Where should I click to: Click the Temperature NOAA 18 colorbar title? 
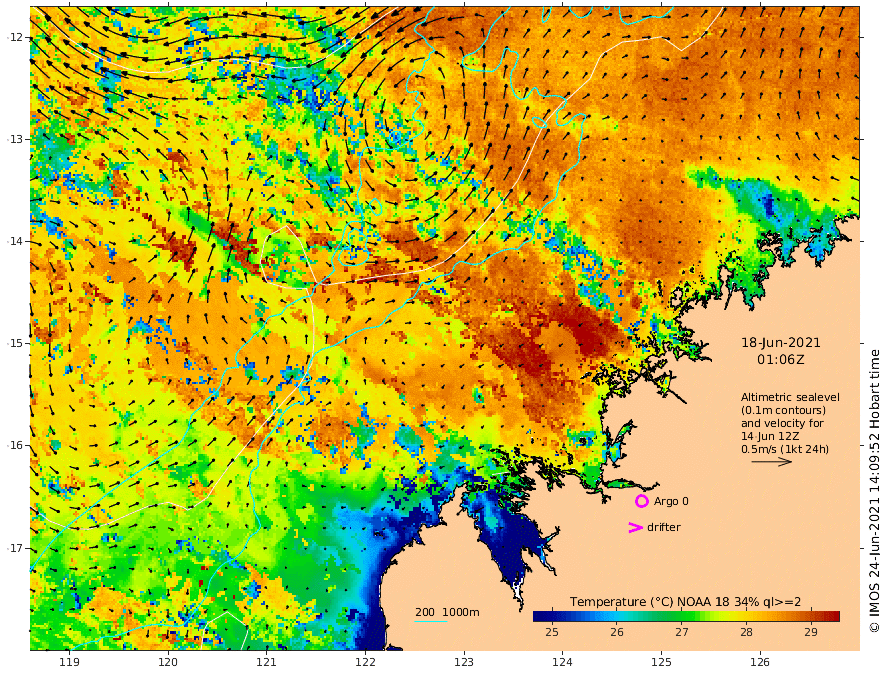[x=685, y=601]
